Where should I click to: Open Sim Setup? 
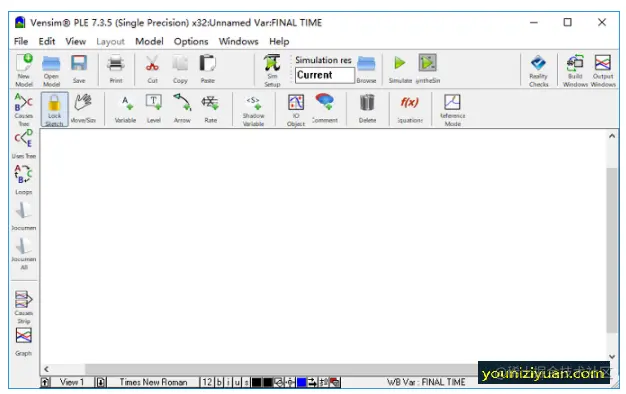click(272, 70)
